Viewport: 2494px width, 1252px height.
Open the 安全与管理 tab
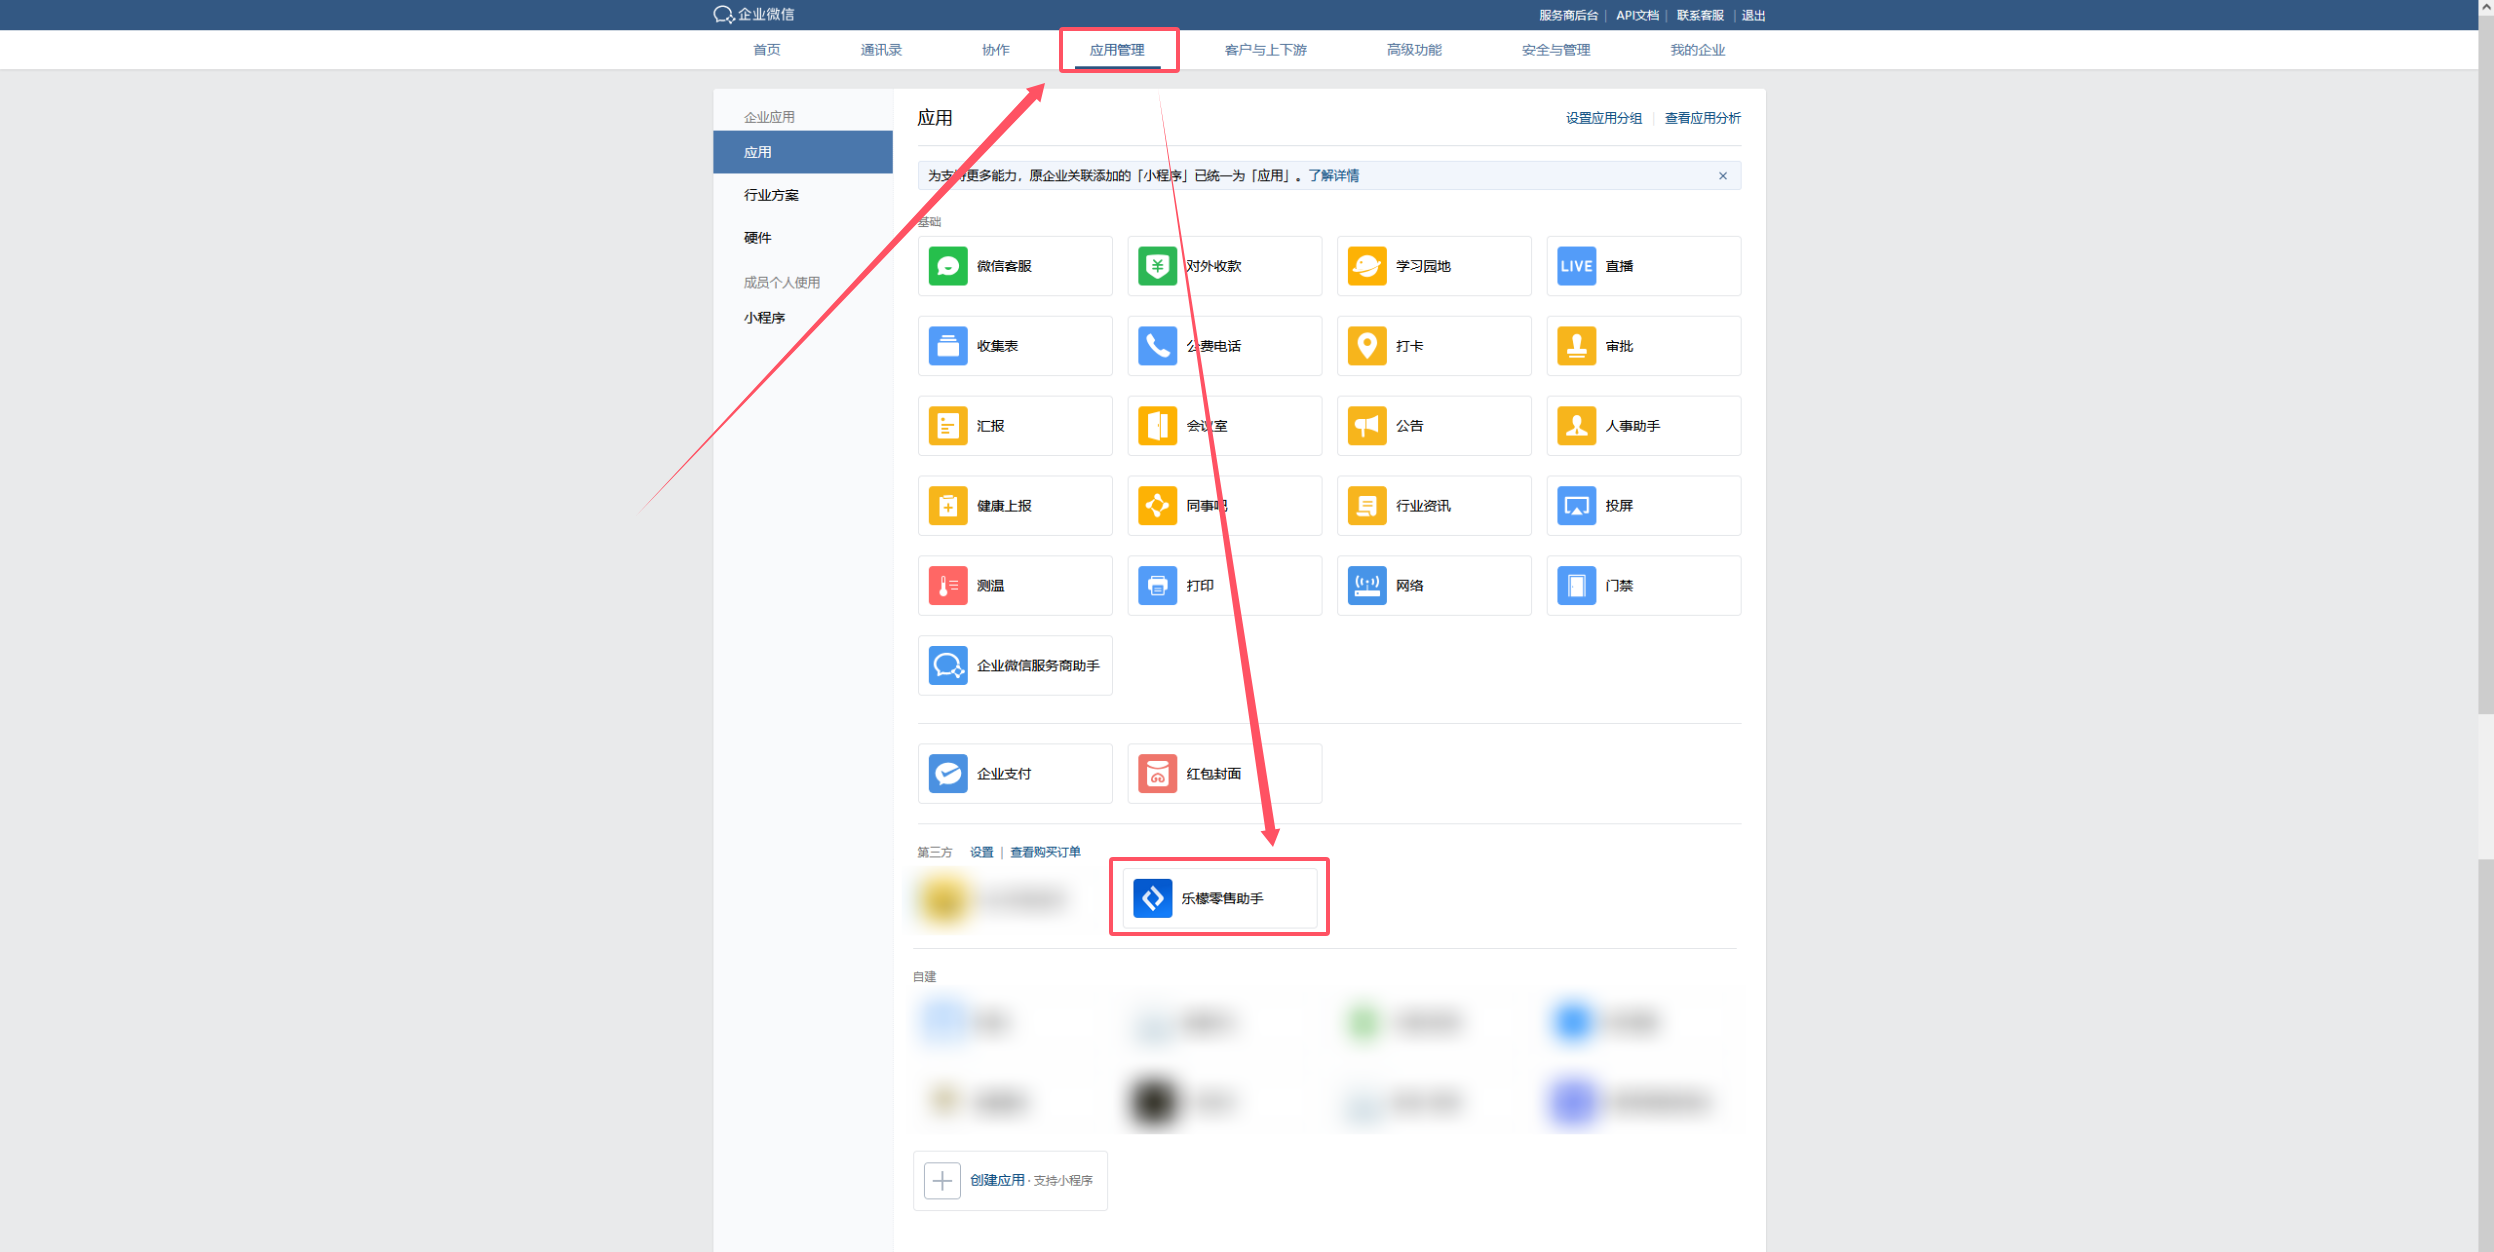[x=1555, y=50]
